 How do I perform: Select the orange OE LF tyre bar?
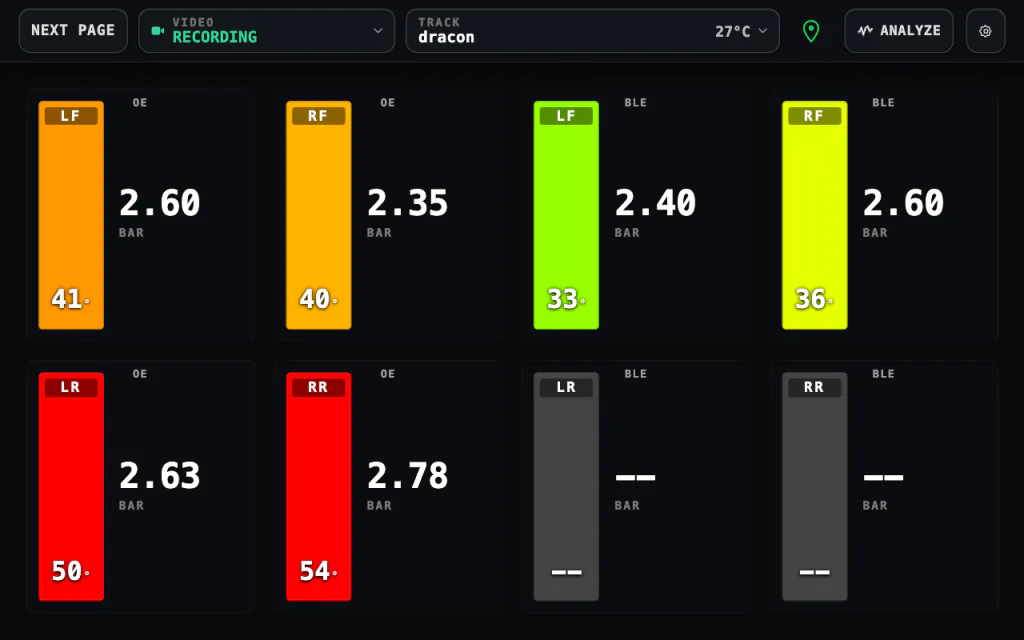(x=71, y=215)
